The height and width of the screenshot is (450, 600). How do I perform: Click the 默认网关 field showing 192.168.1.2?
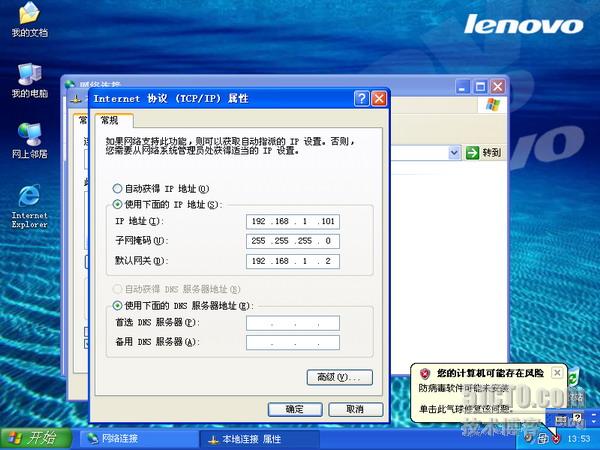tap(293, 261)
